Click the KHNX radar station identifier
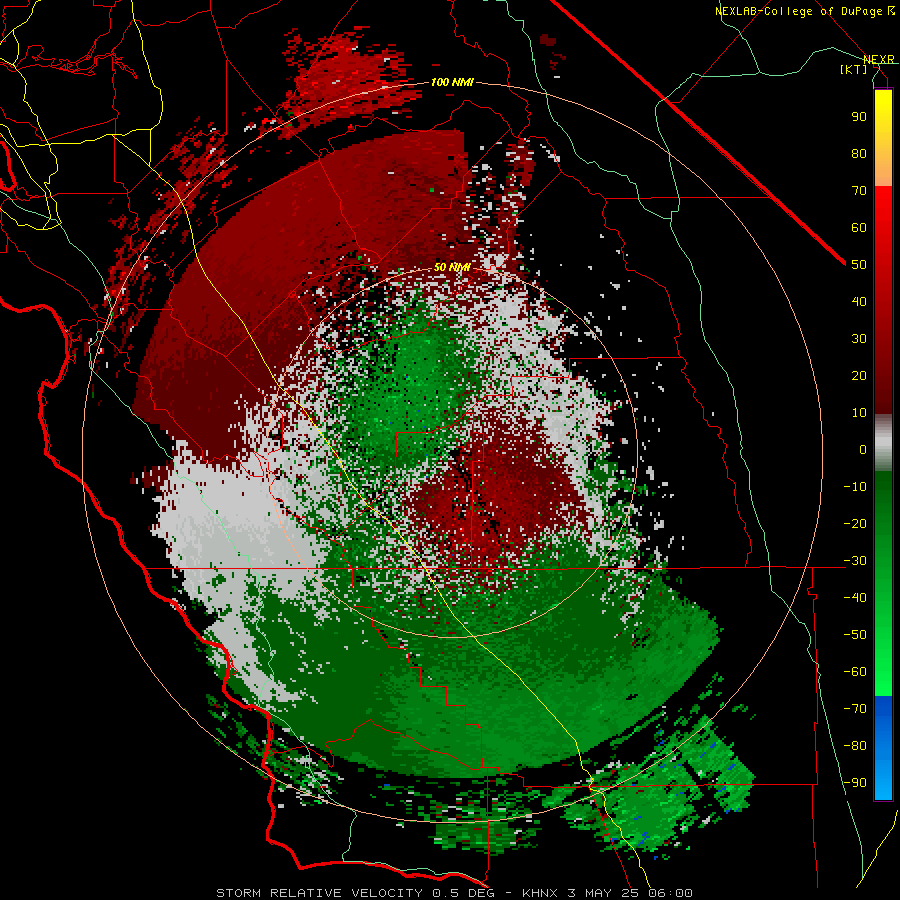 point(540,893)
